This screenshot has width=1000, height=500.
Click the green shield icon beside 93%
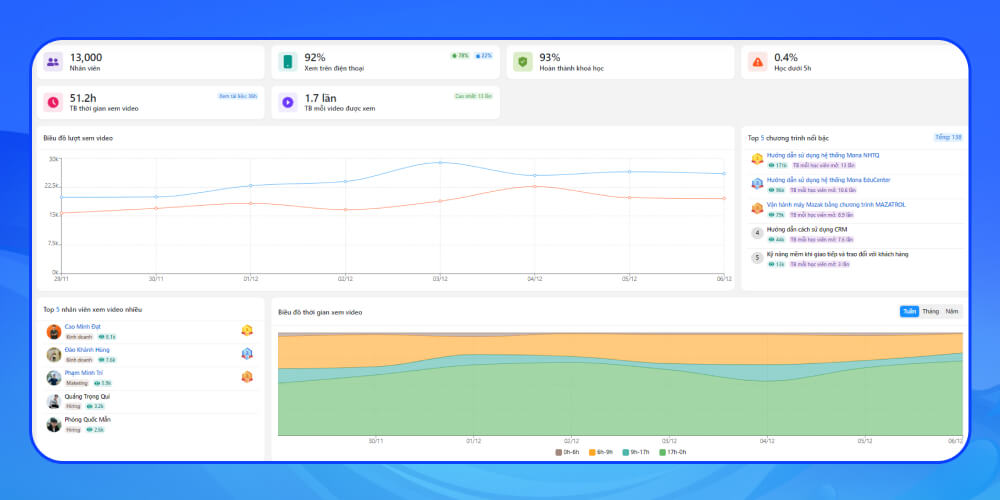pos(522,62)
